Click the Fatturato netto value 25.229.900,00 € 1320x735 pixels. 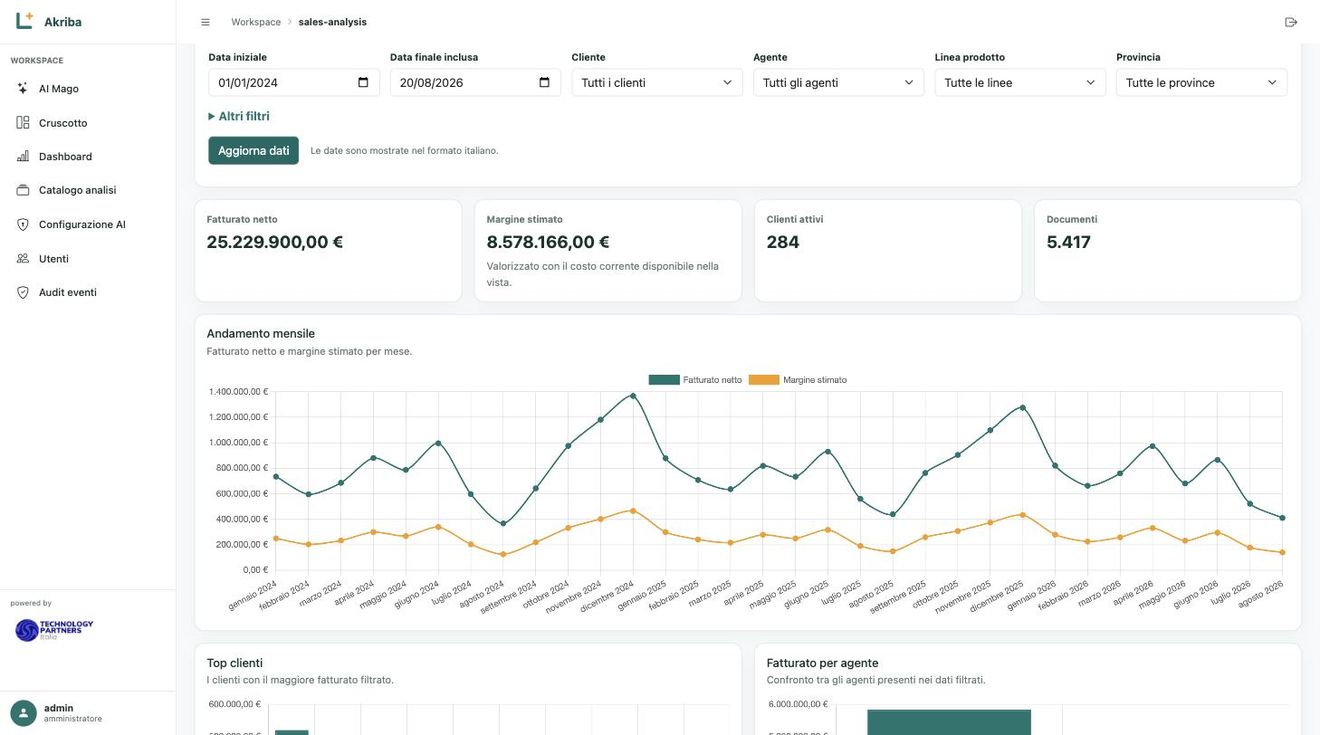pyautogui.click(x=275, y=242)
